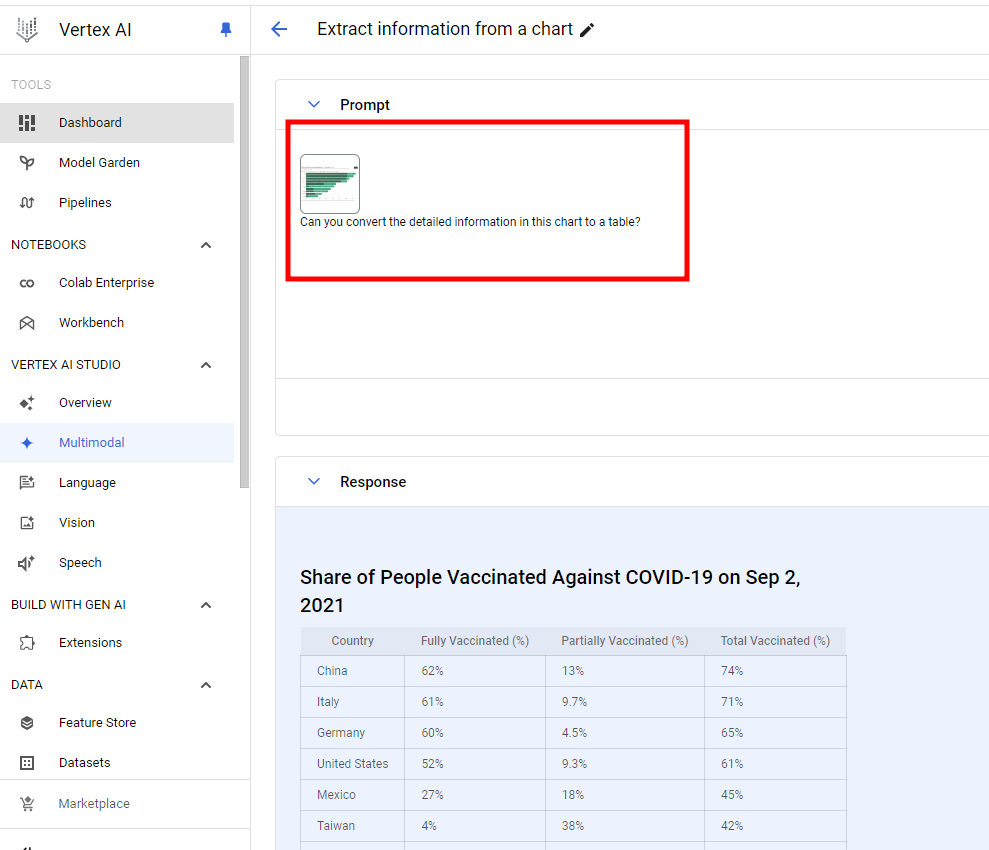989x850 pixels.
Task: Click the Pipelines icon
Action: 27,203
